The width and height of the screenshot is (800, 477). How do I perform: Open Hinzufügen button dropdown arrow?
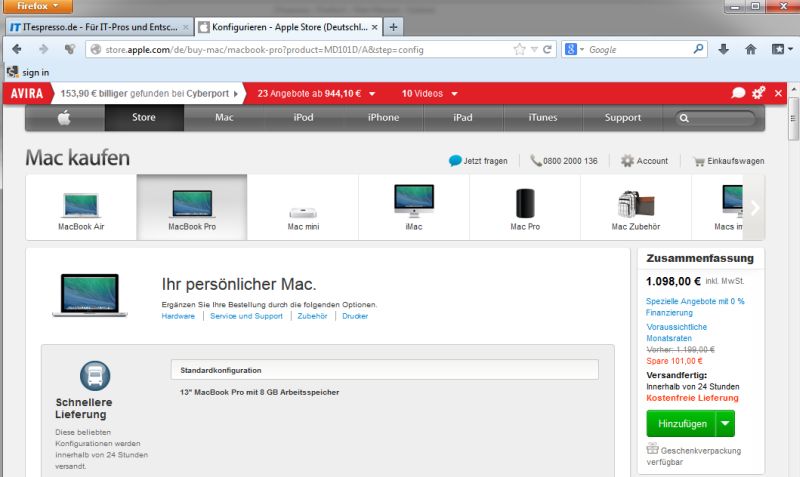point(725,423)
